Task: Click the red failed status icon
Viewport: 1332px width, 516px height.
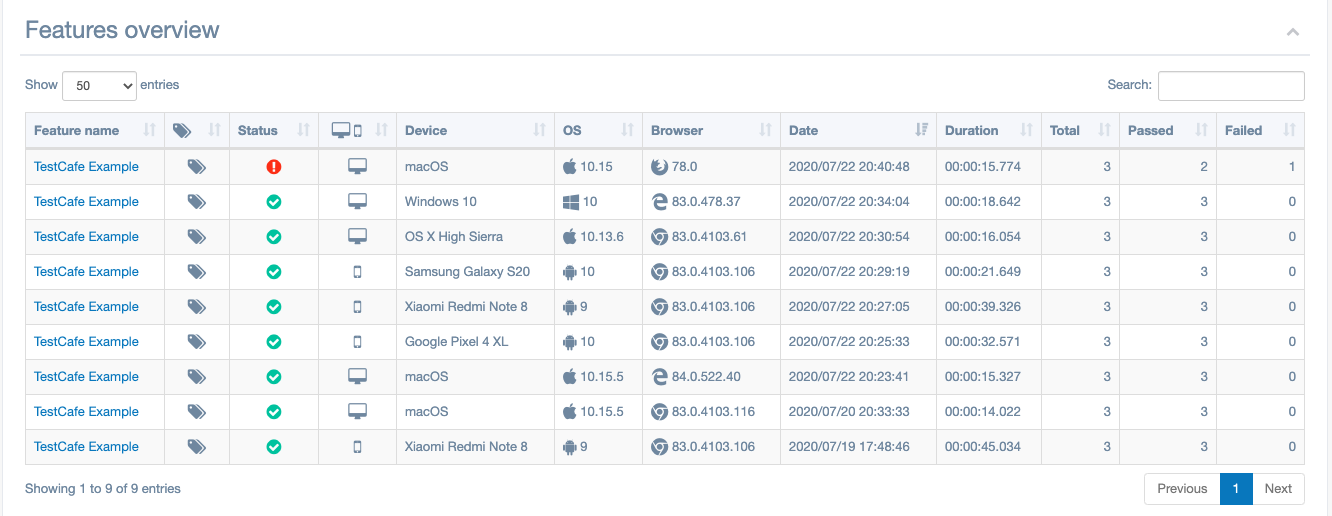Action: tap(274, 167)
